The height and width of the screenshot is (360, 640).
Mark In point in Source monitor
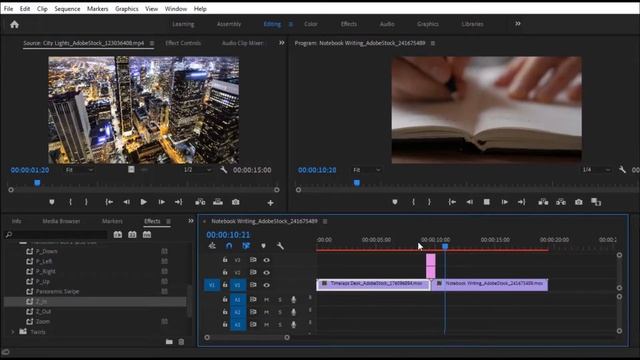71,202
